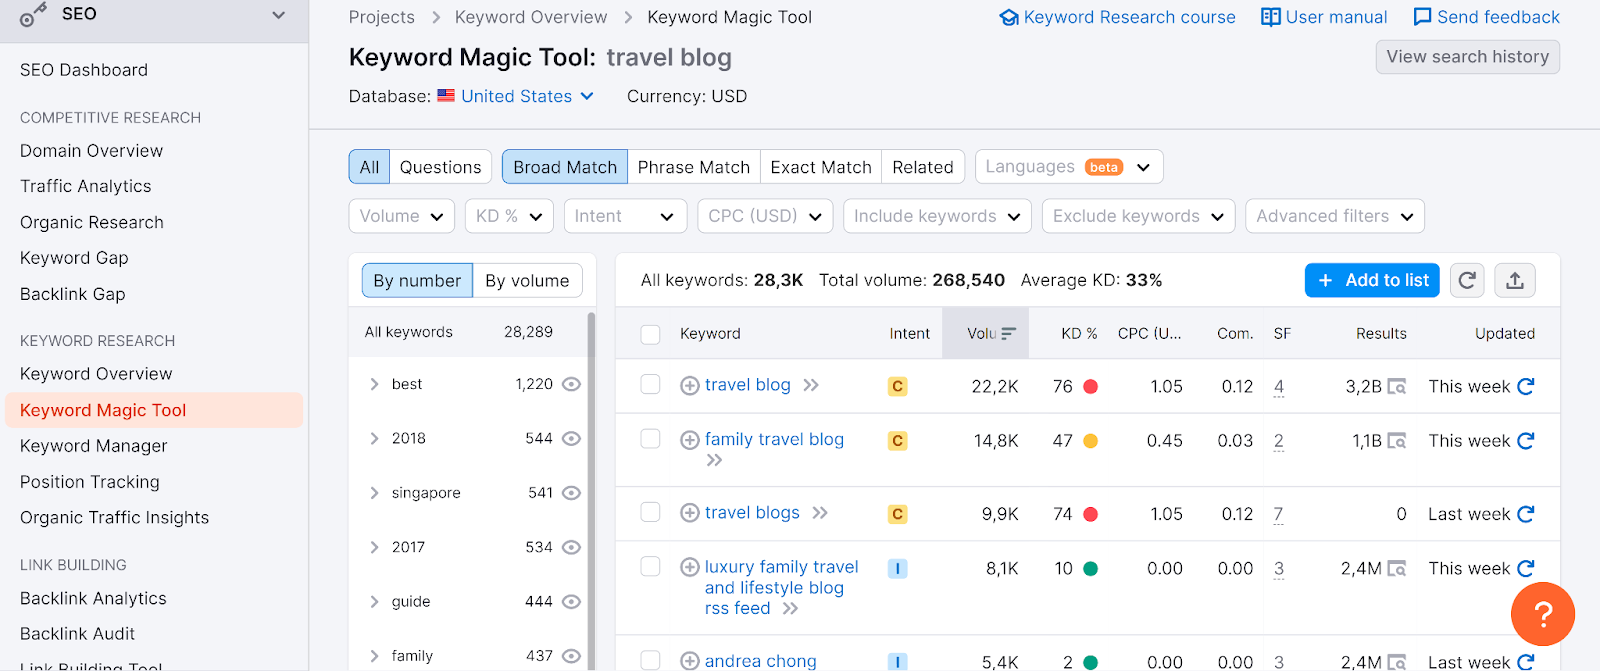Click double-arrow icon under family travel blog
The width and height of the screenshot is (1600, 671).
(x=714, y=460)
